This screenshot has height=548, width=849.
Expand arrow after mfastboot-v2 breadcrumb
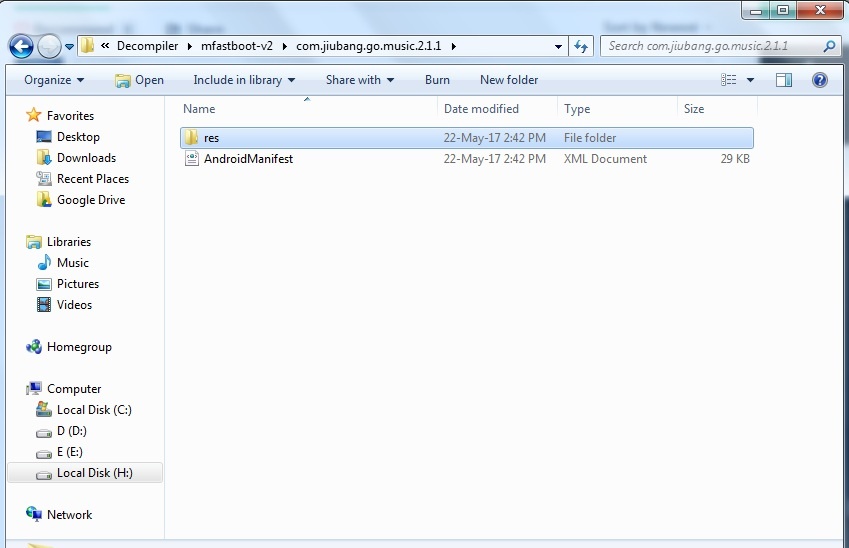point(284,47)
